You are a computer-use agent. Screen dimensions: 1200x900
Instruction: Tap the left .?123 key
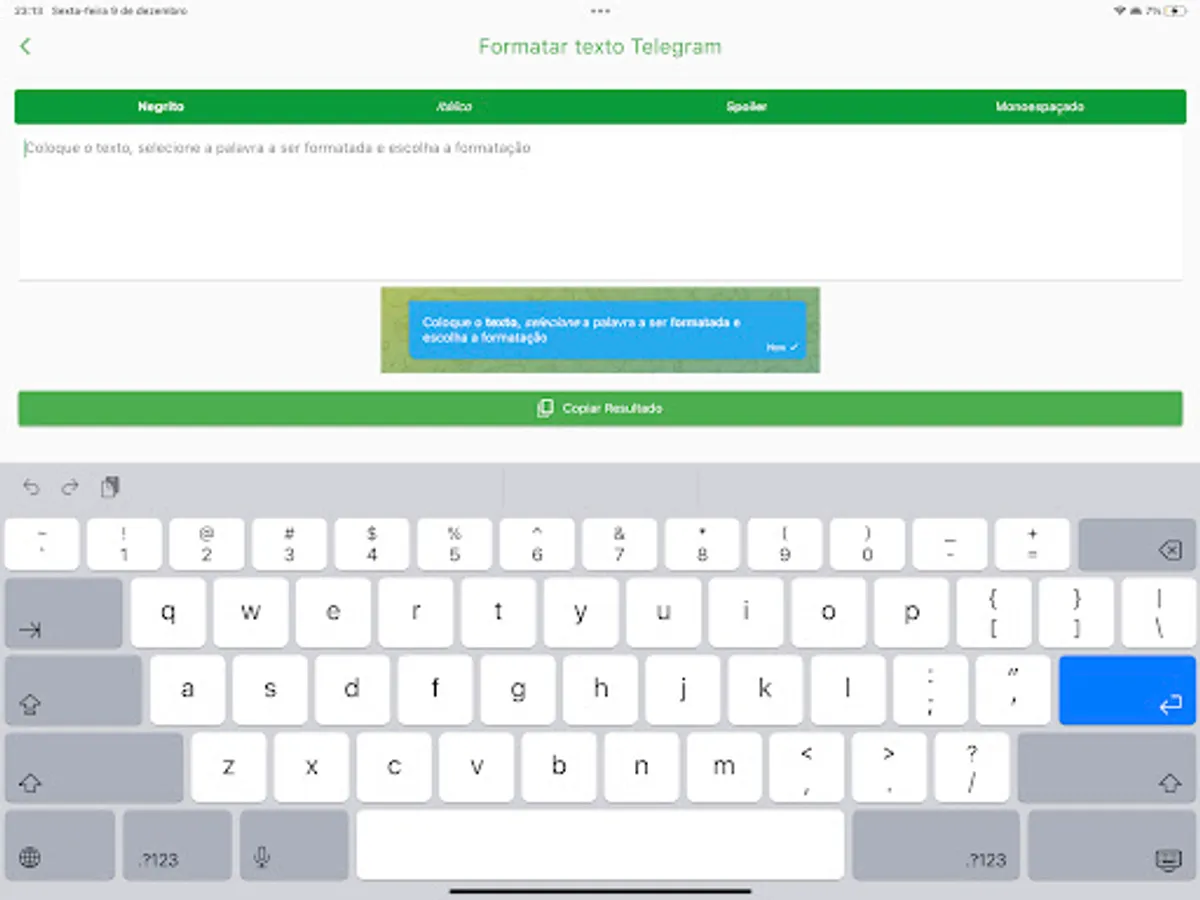[177, 845]
